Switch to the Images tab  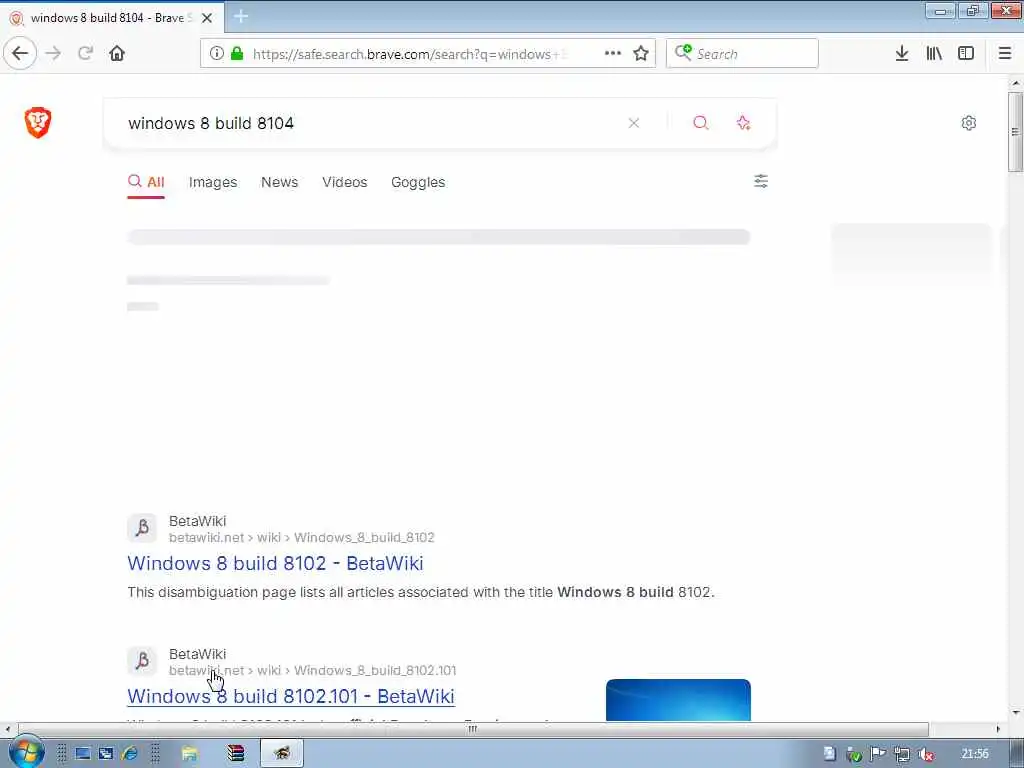213,182
